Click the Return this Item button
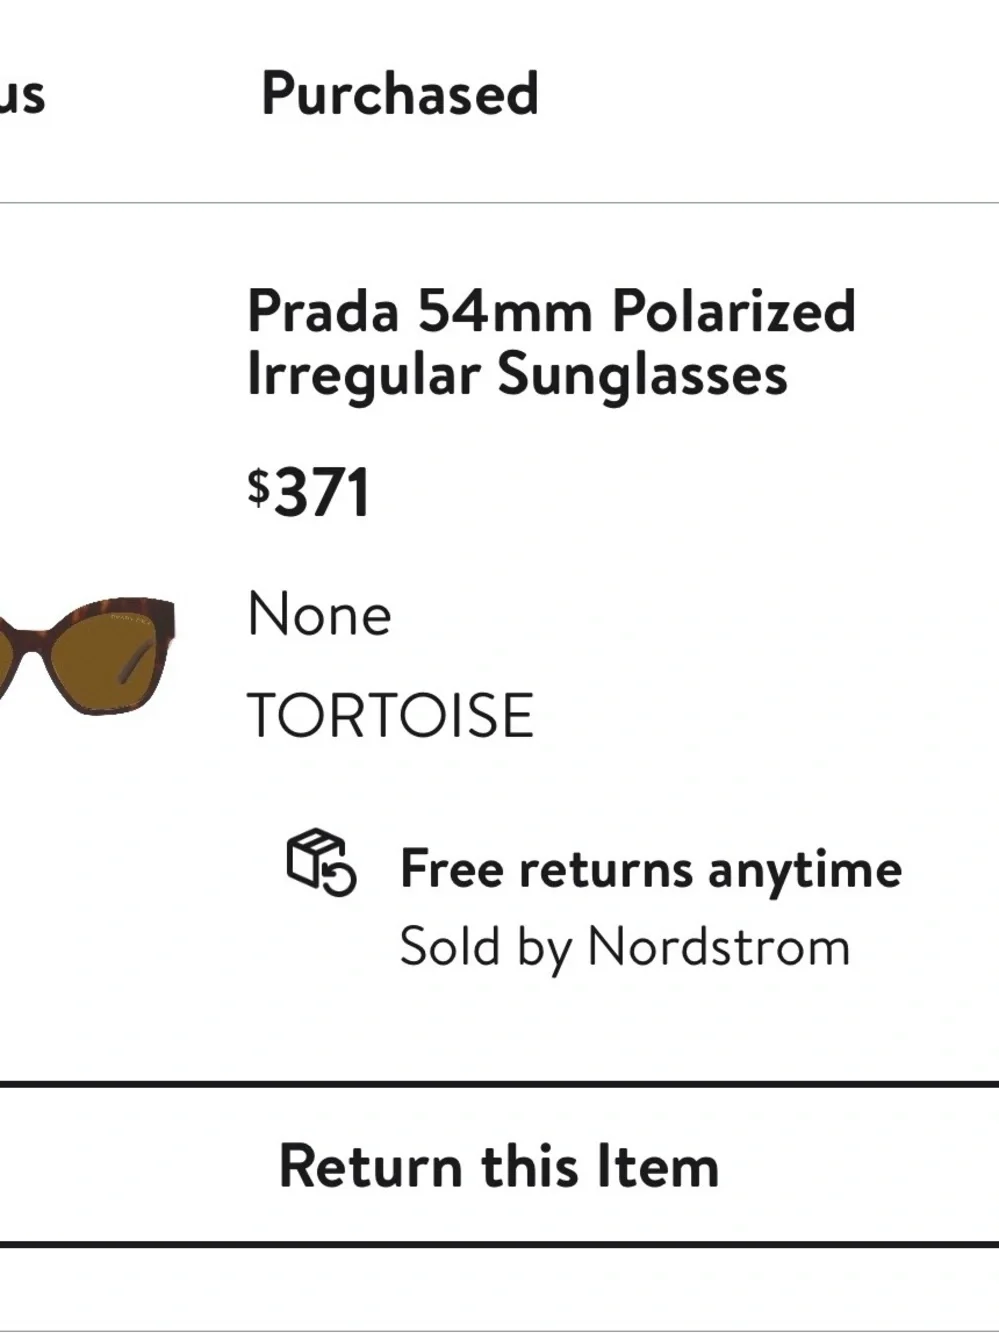This screenshot has height=1333, width=999. click(499, 1165)
